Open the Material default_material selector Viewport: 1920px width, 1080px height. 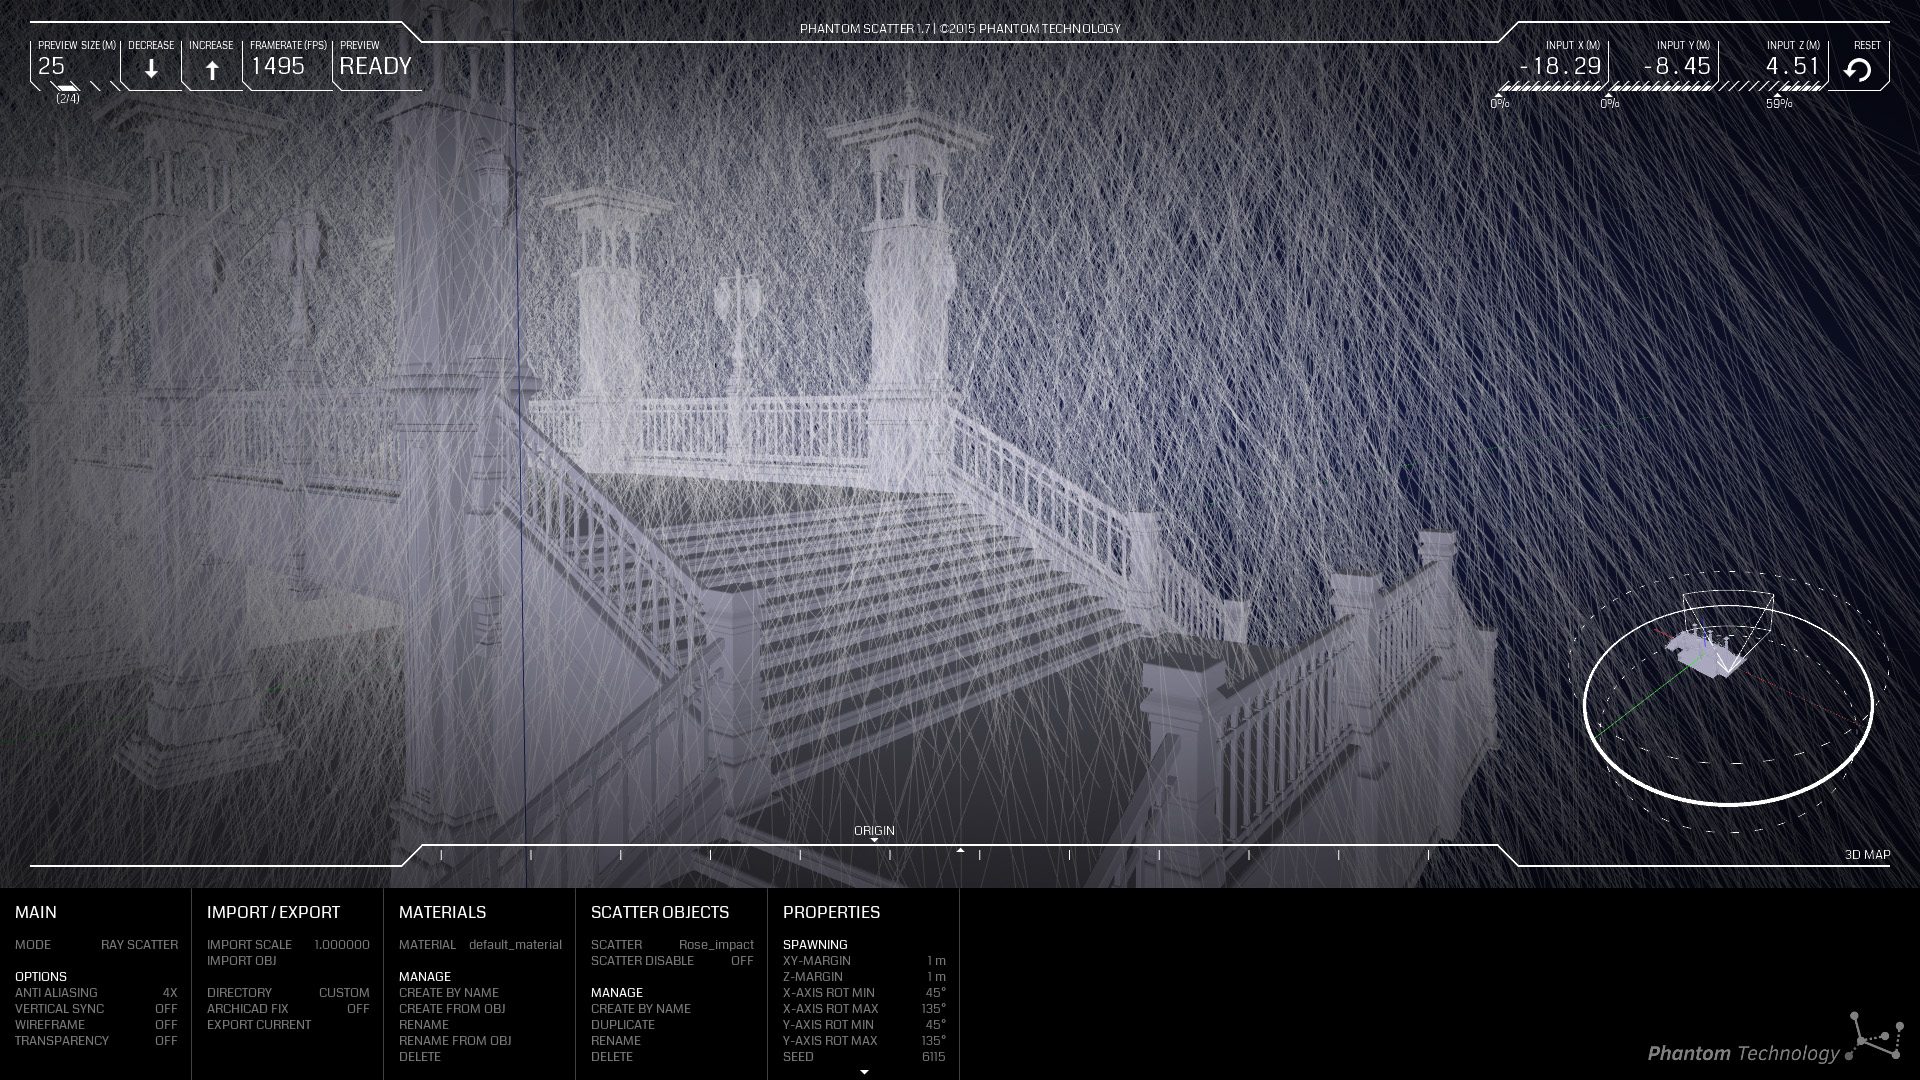[x=515, y=945]
